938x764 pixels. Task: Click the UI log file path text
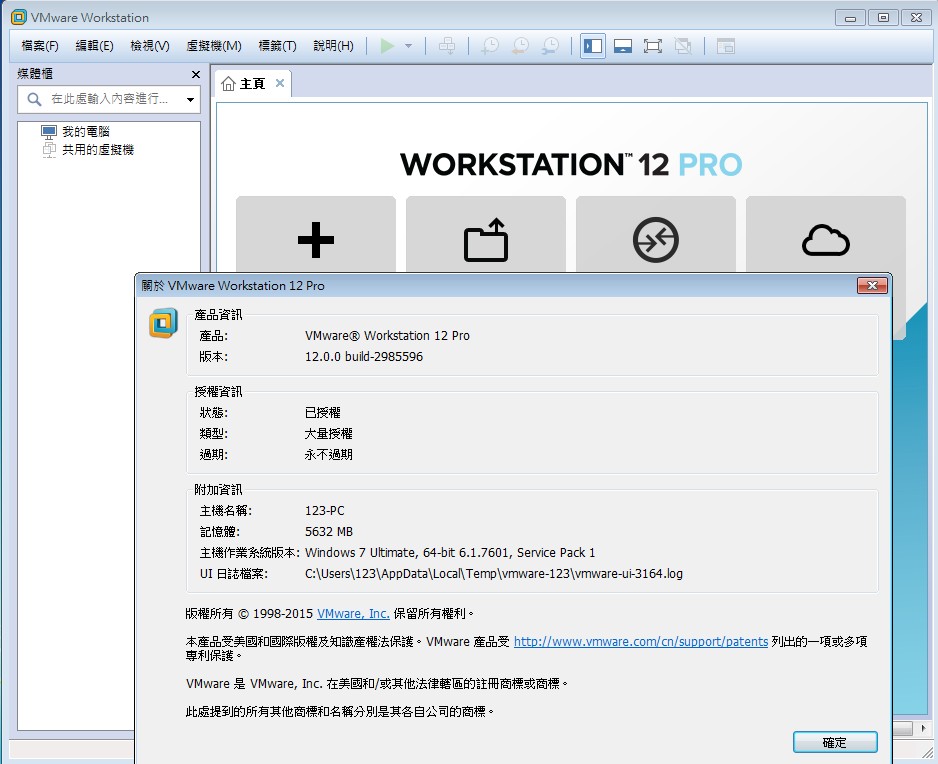[x=494, y=574]
